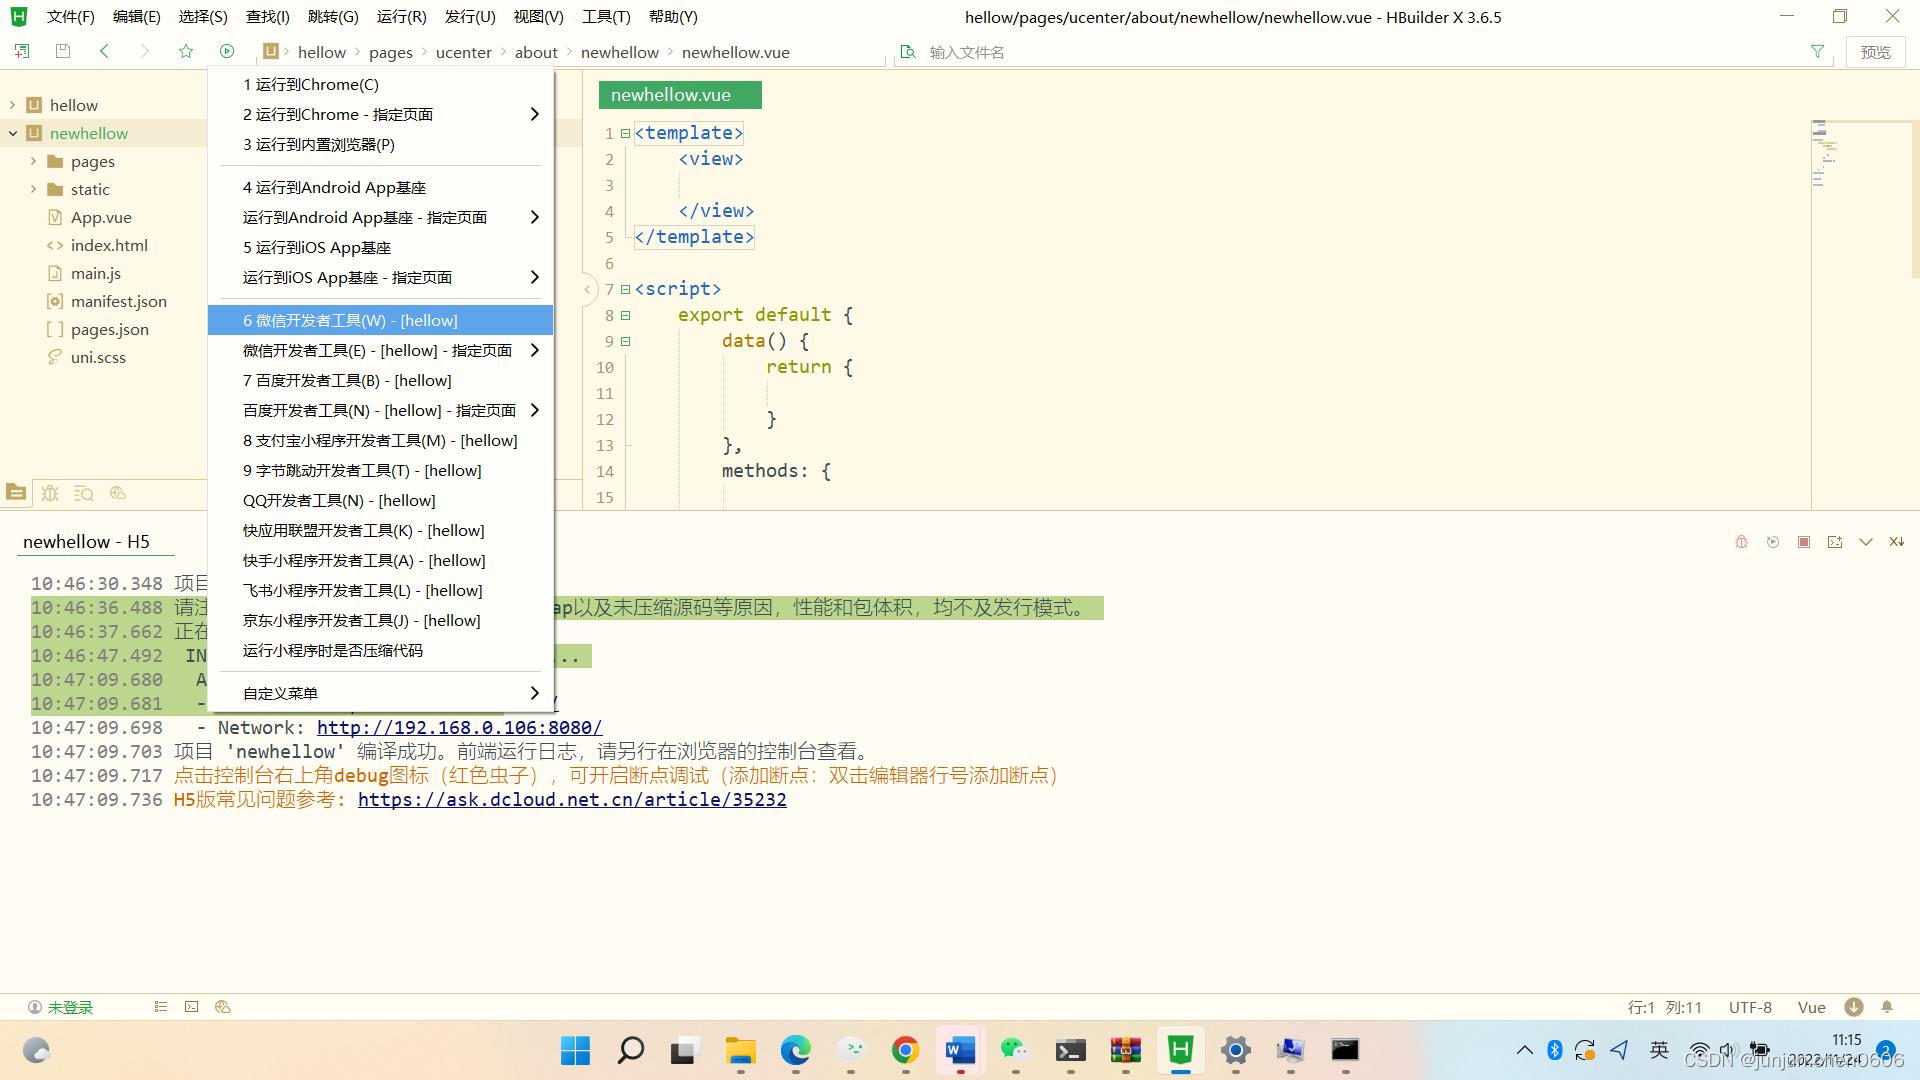The width and height of the screenshot is (1920, 1080).
Task: Expand the hellow project tree
Action: click(12, 105)
